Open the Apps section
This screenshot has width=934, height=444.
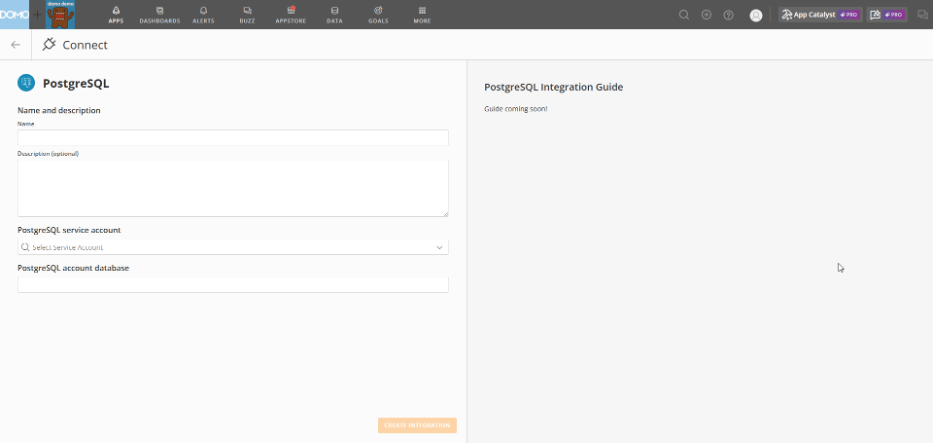[x=116, y=15]
